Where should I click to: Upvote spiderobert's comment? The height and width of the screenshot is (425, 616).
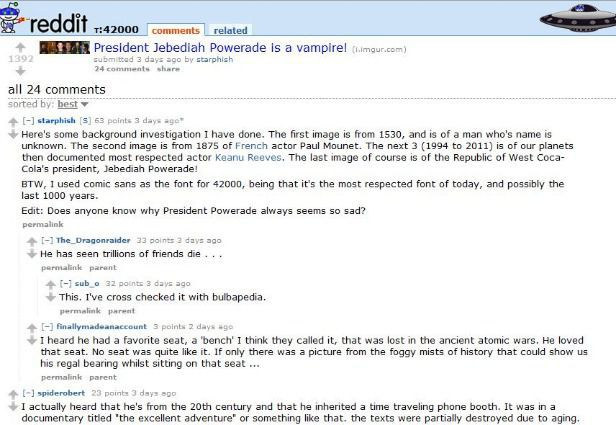click(x=13, y=394)
